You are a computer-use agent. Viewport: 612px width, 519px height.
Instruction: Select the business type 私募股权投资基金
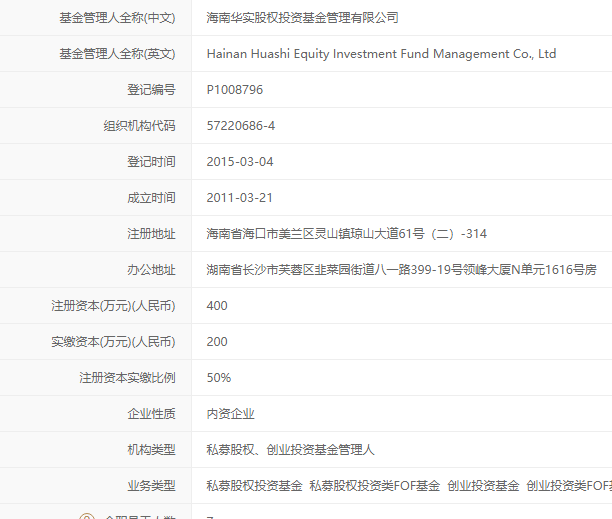tap(254, 486)
